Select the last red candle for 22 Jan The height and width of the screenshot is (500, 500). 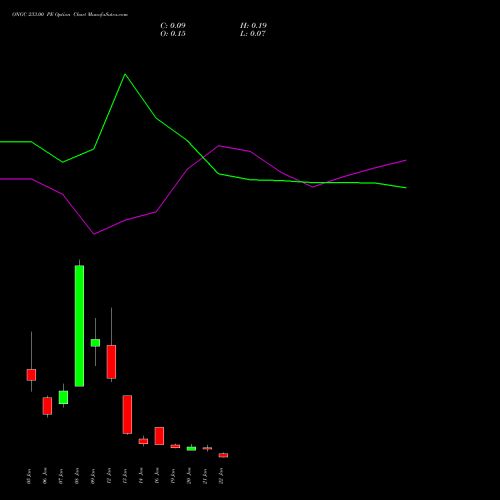pos(223,455)
